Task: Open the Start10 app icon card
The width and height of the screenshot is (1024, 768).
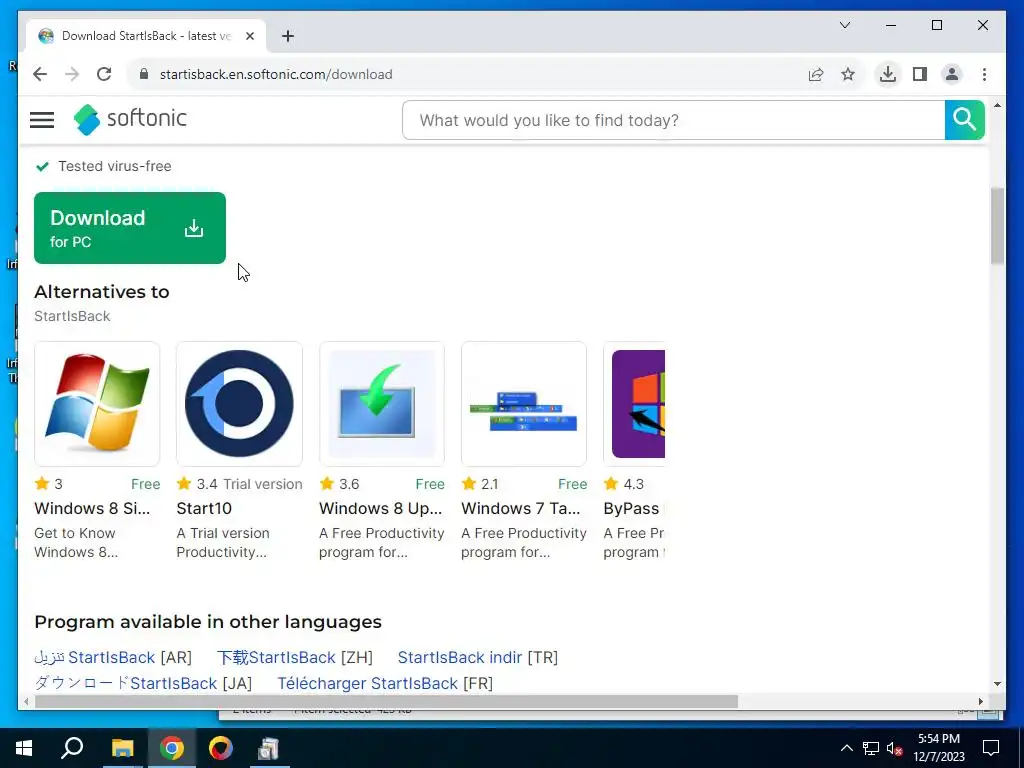Action: point(240,404)
